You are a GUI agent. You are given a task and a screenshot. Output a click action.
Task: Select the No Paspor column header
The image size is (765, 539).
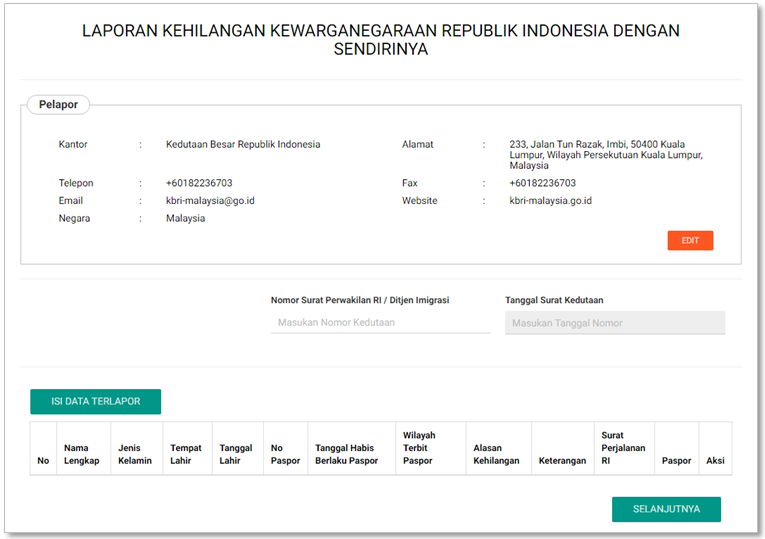coord(285,454)
